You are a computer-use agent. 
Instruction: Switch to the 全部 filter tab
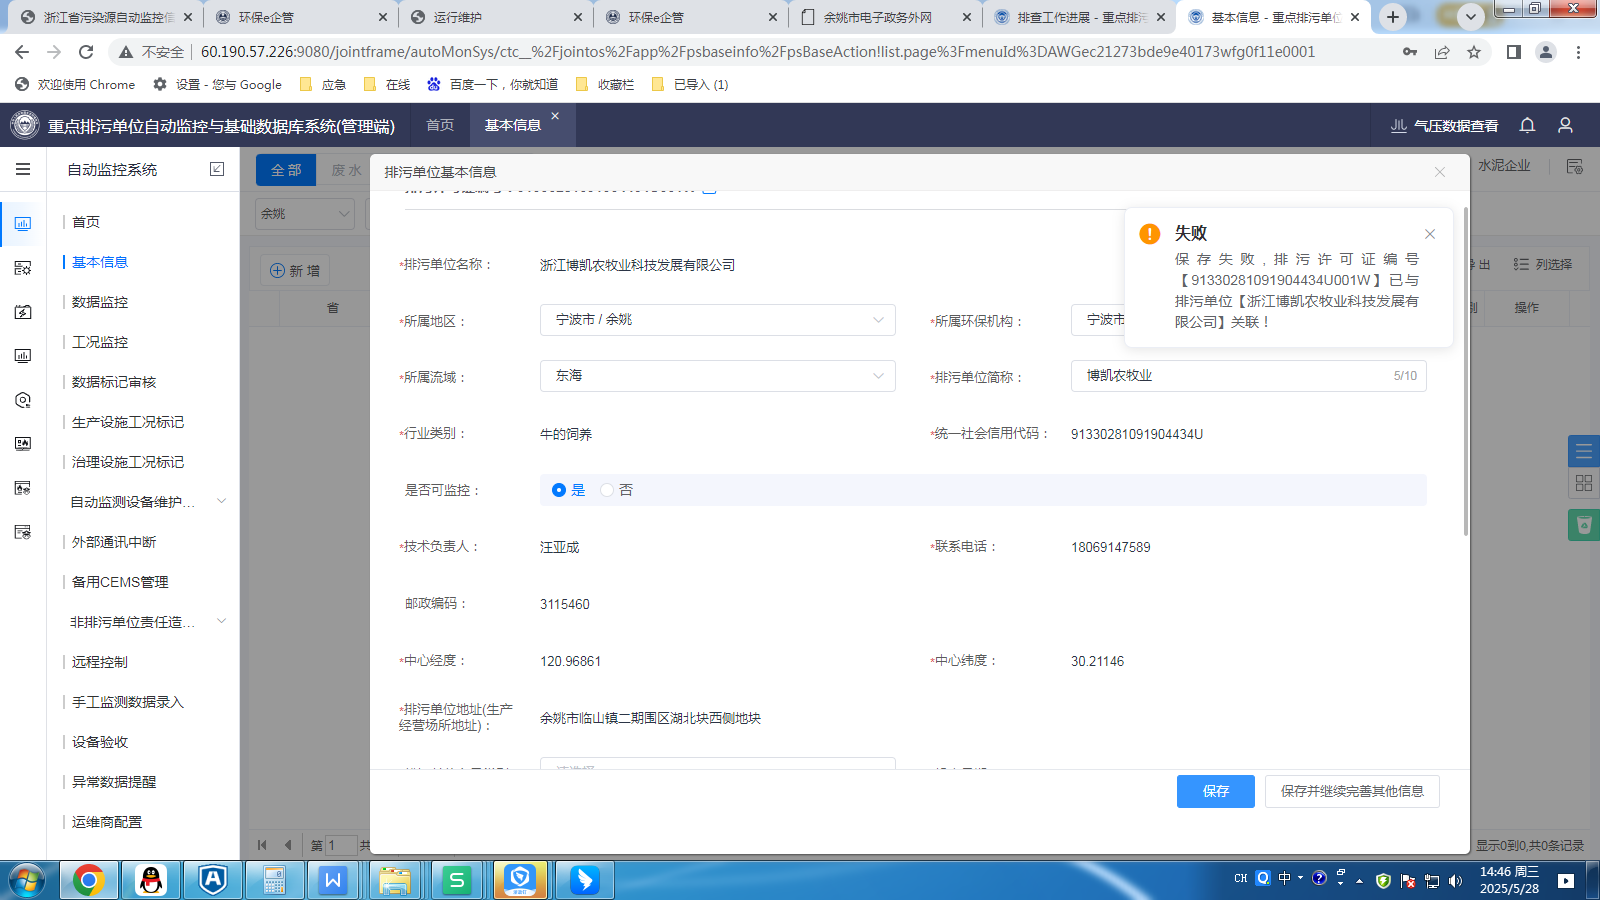coord(286,170)
